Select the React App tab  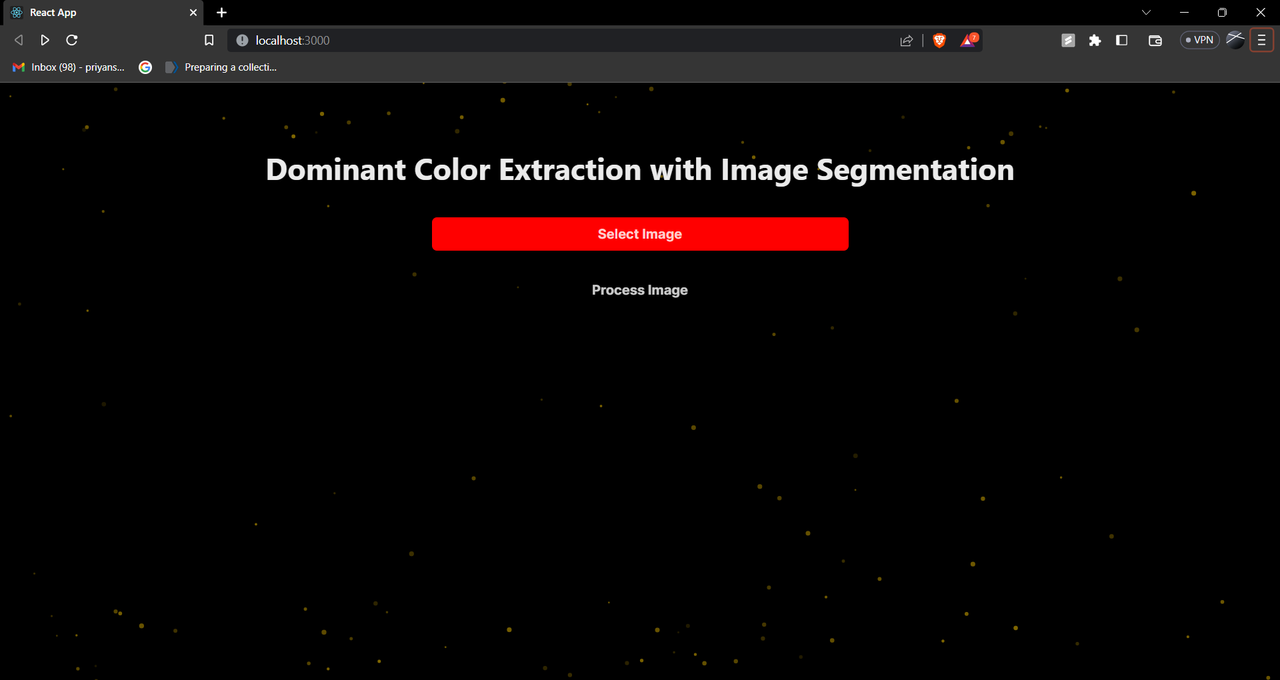[x=104, y=13]
